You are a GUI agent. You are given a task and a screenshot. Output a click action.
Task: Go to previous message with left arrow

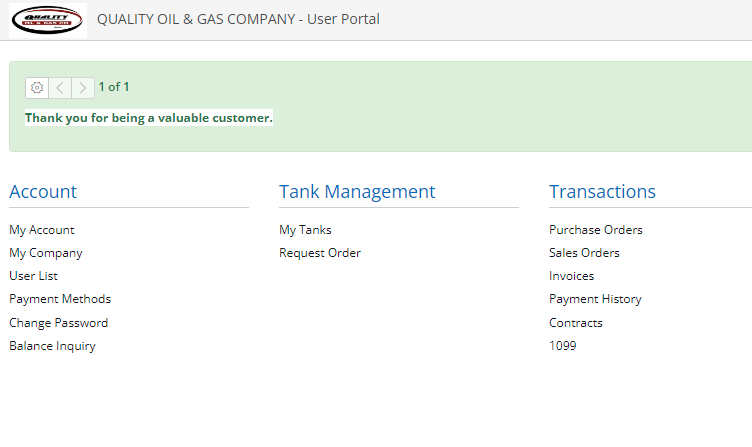click(x=60, y=87)
